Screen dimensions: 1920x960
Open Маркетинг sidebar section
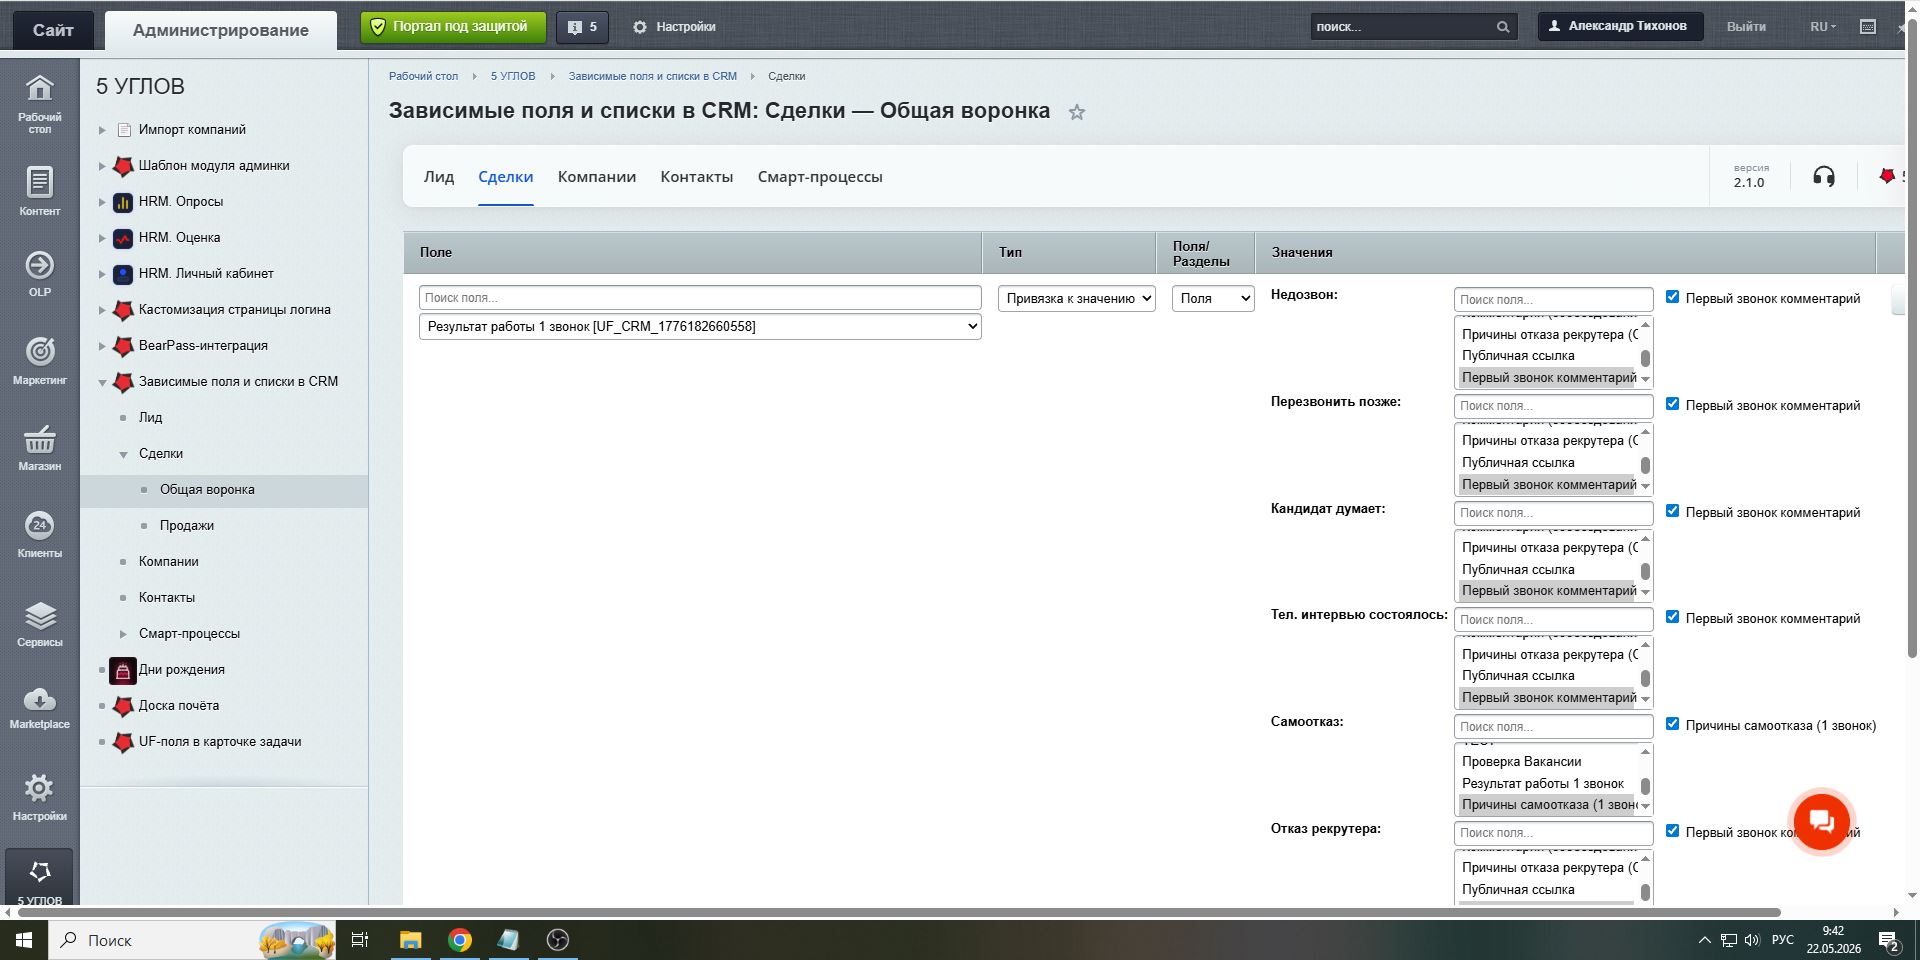point(39,361)
